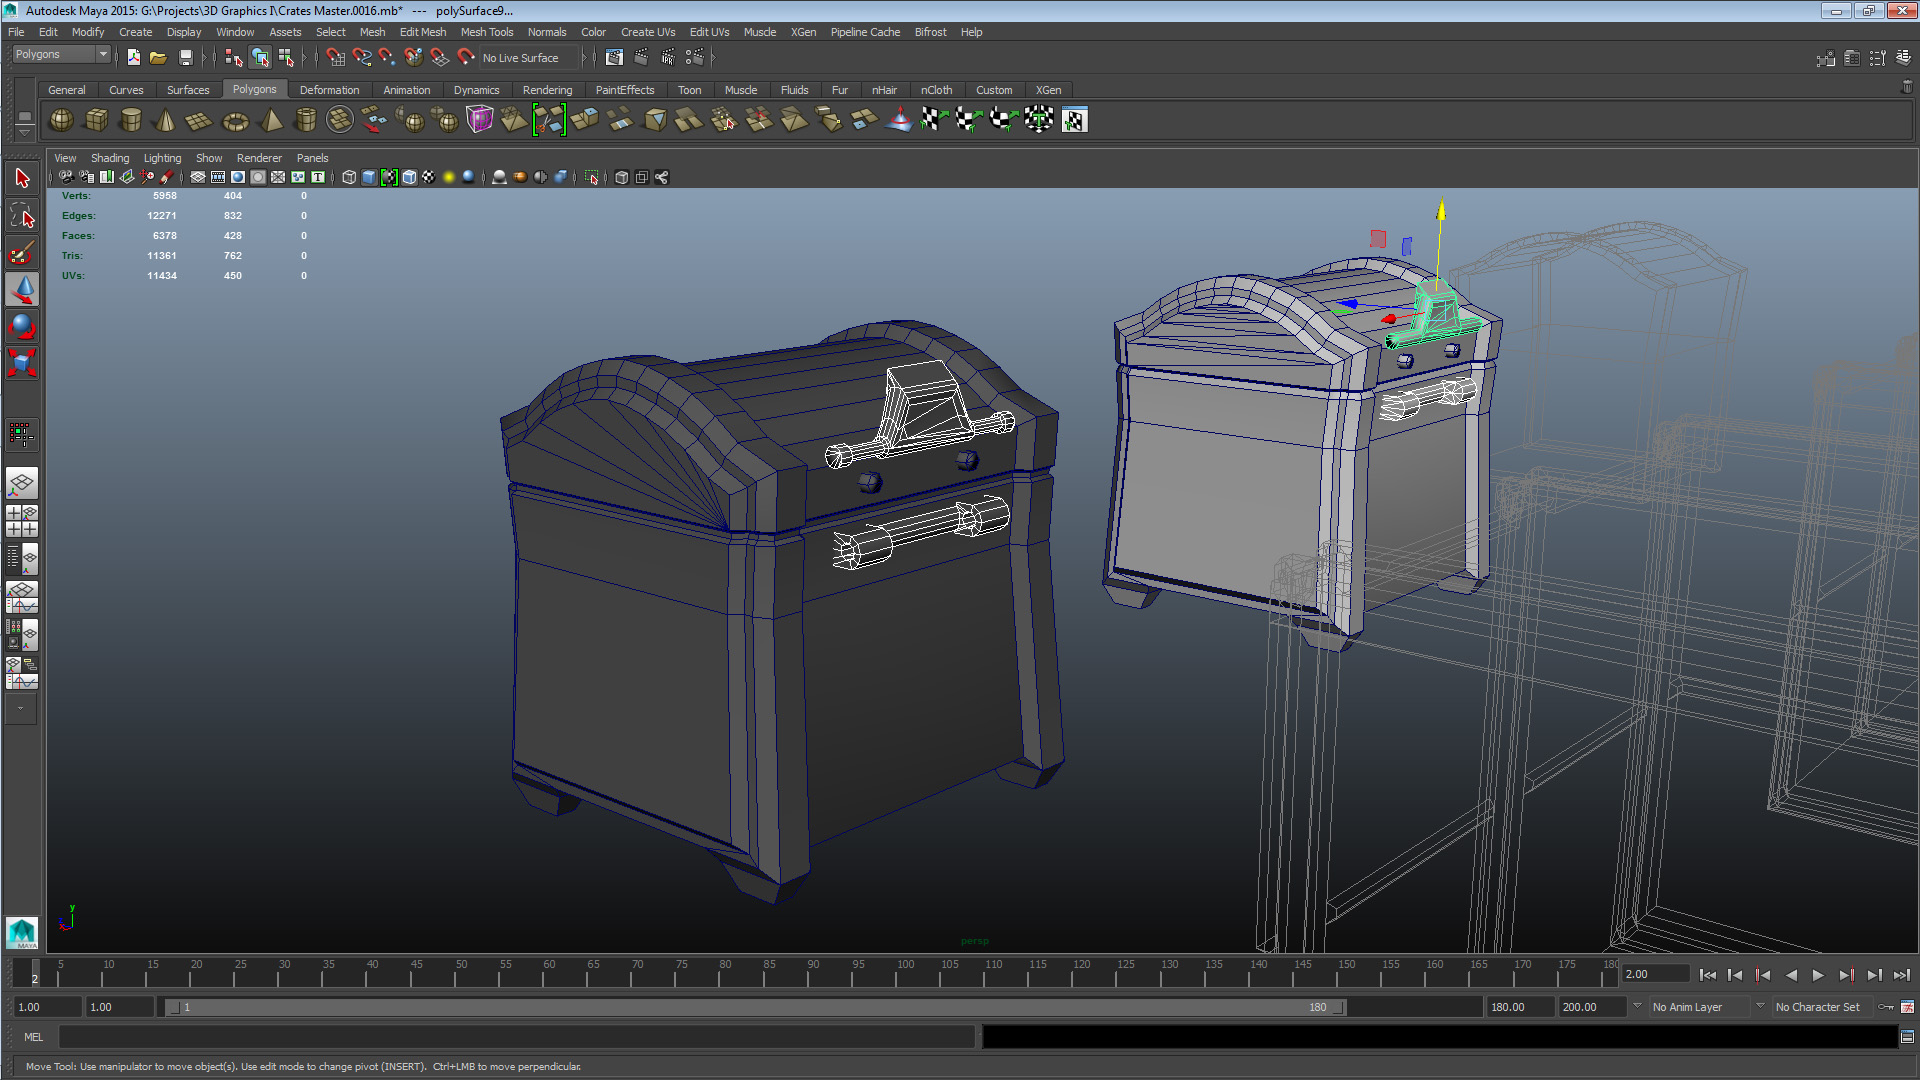Click the Open scene folder icon
The height and width of the screenshot is (1080, 1920).
[158, 58]
